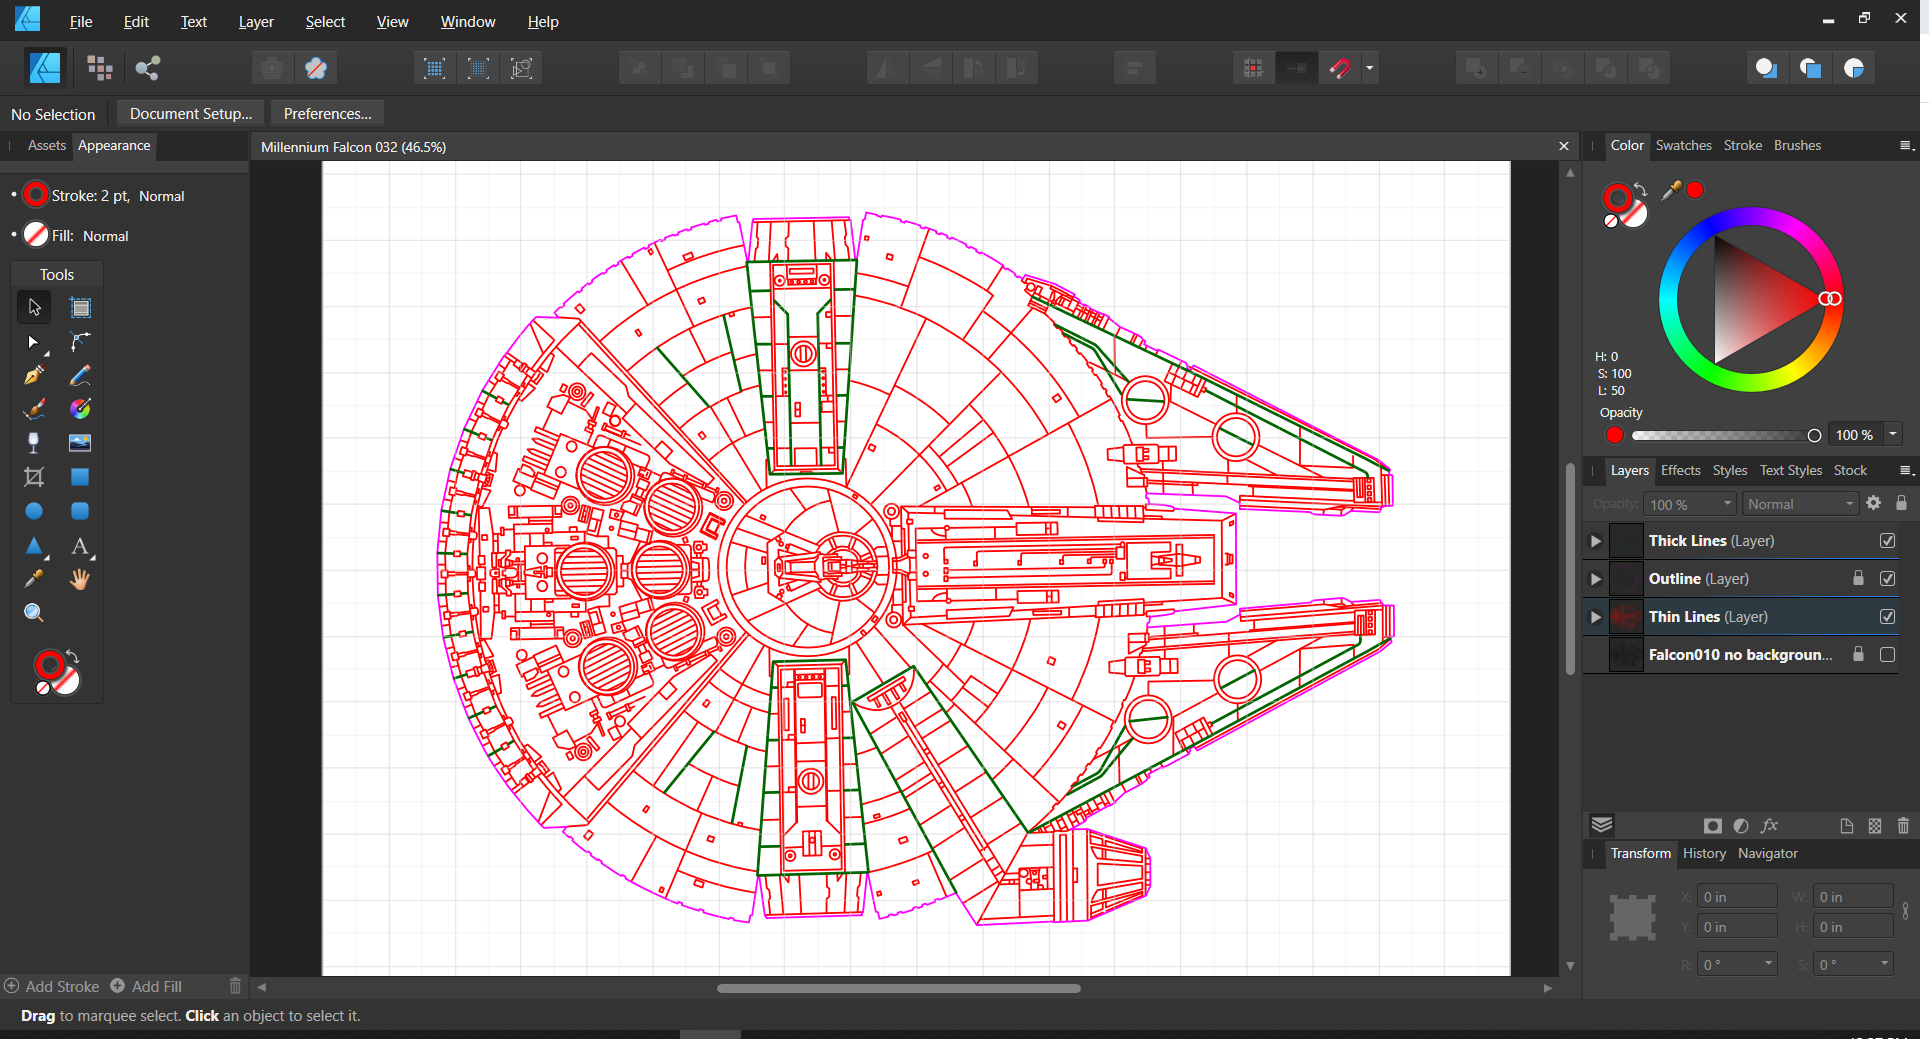Click Add Fill in Appearance panel
The image size is (1929, 1039).
[x=146, y=986]
